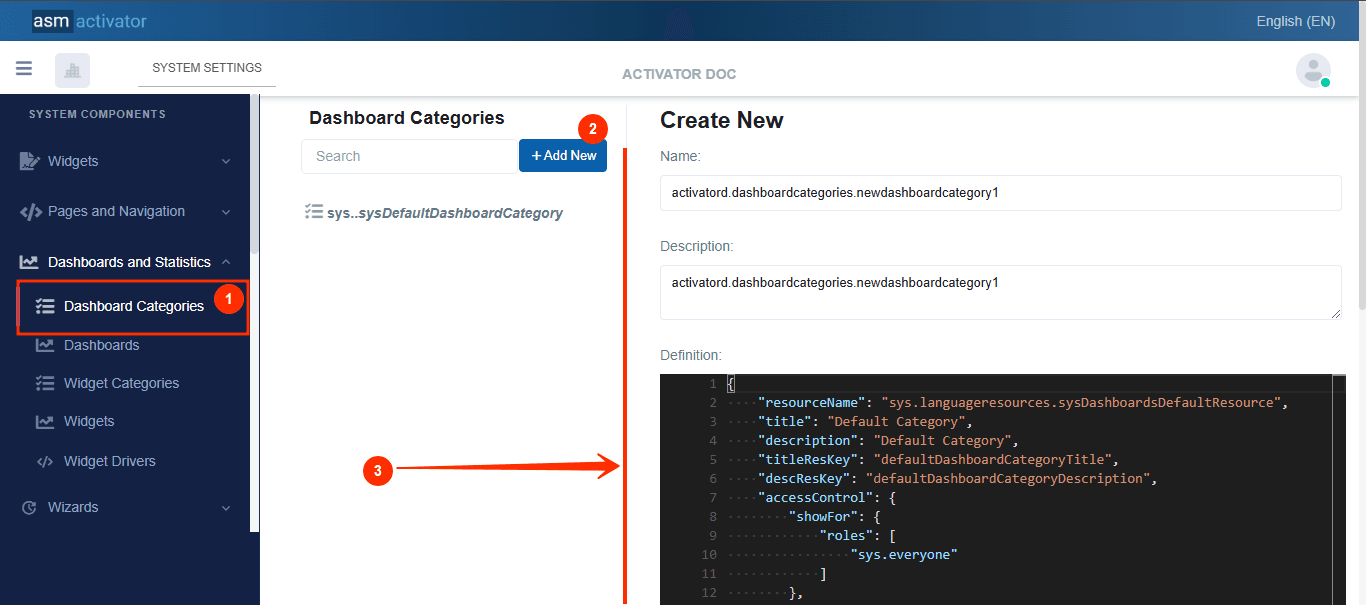Expand the Widgets section chevron
The image size is (1366, 605).
tap(226, 161)
